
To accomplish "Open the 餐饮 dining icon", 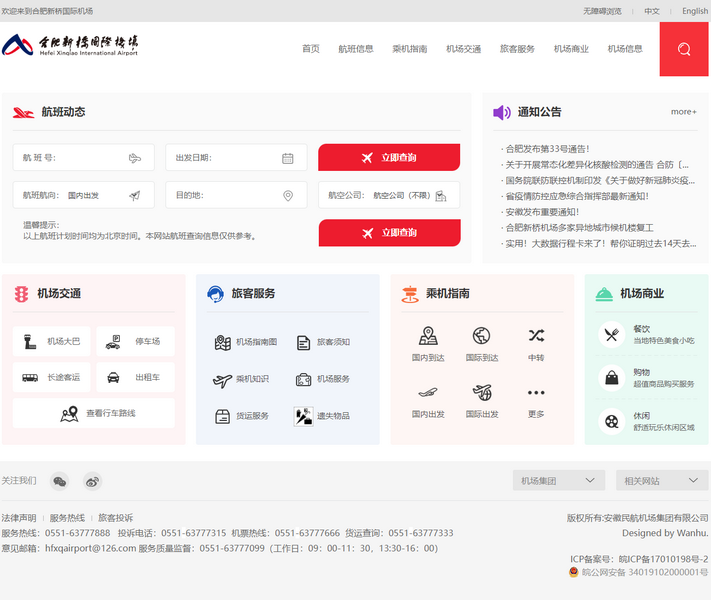I will pos(611,334).
